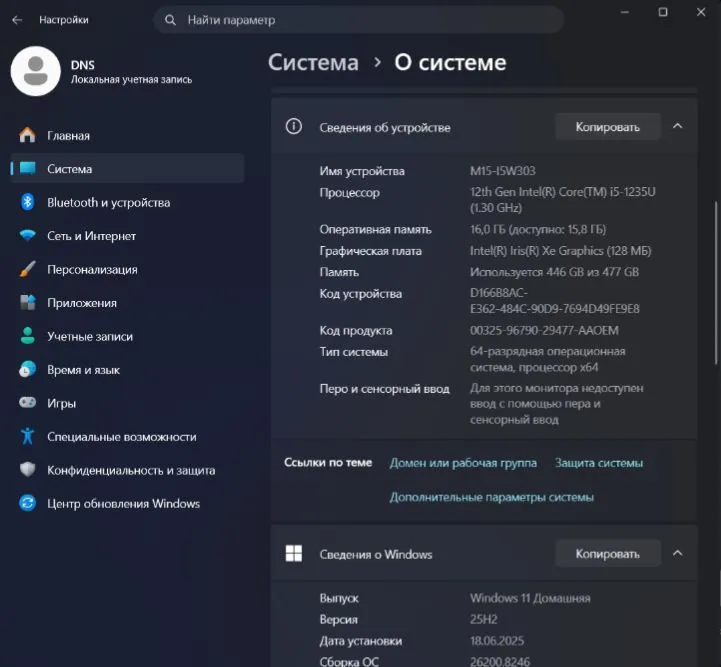Open Дополнительные параметры системы link
This screenshot has width=721, height=667.
click(492, 497)
